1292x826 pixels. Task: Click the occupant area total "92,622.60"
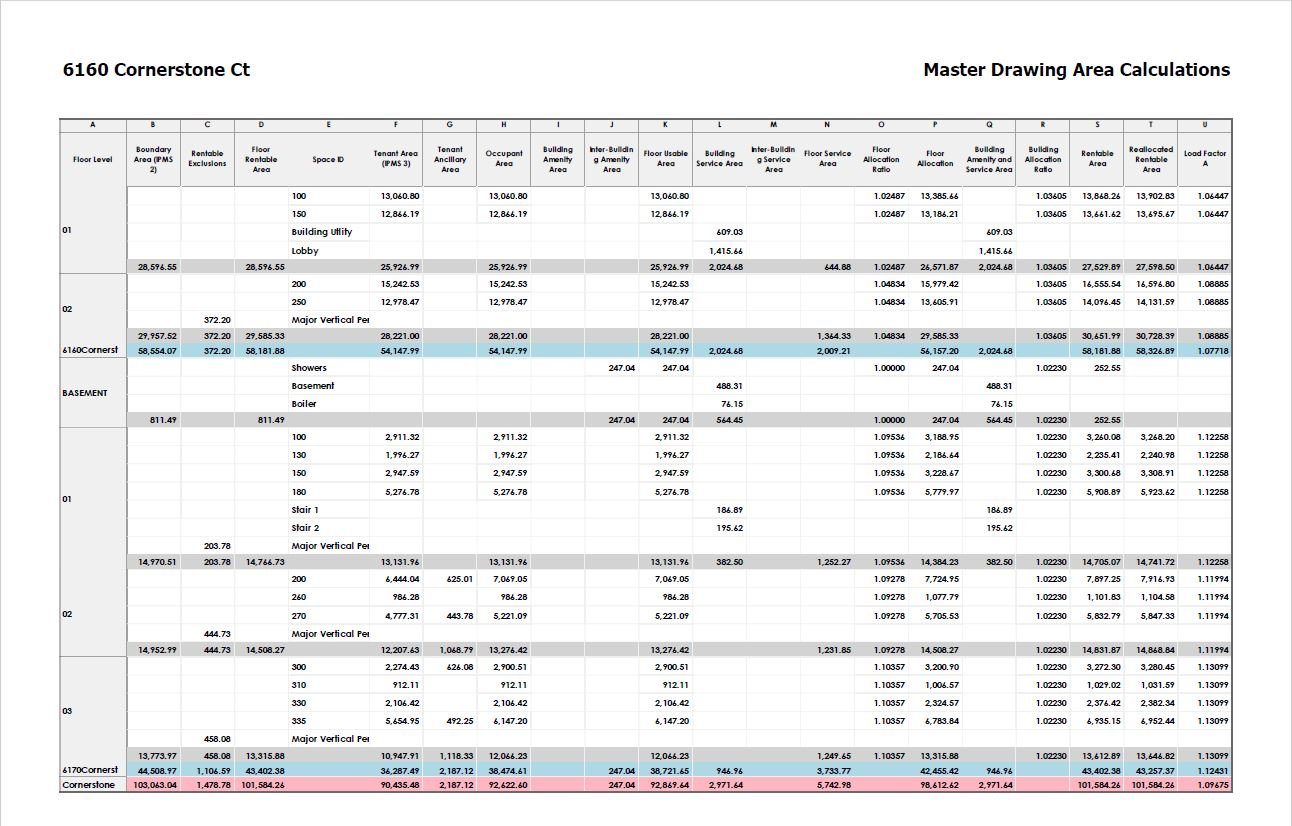click(507, 785)
